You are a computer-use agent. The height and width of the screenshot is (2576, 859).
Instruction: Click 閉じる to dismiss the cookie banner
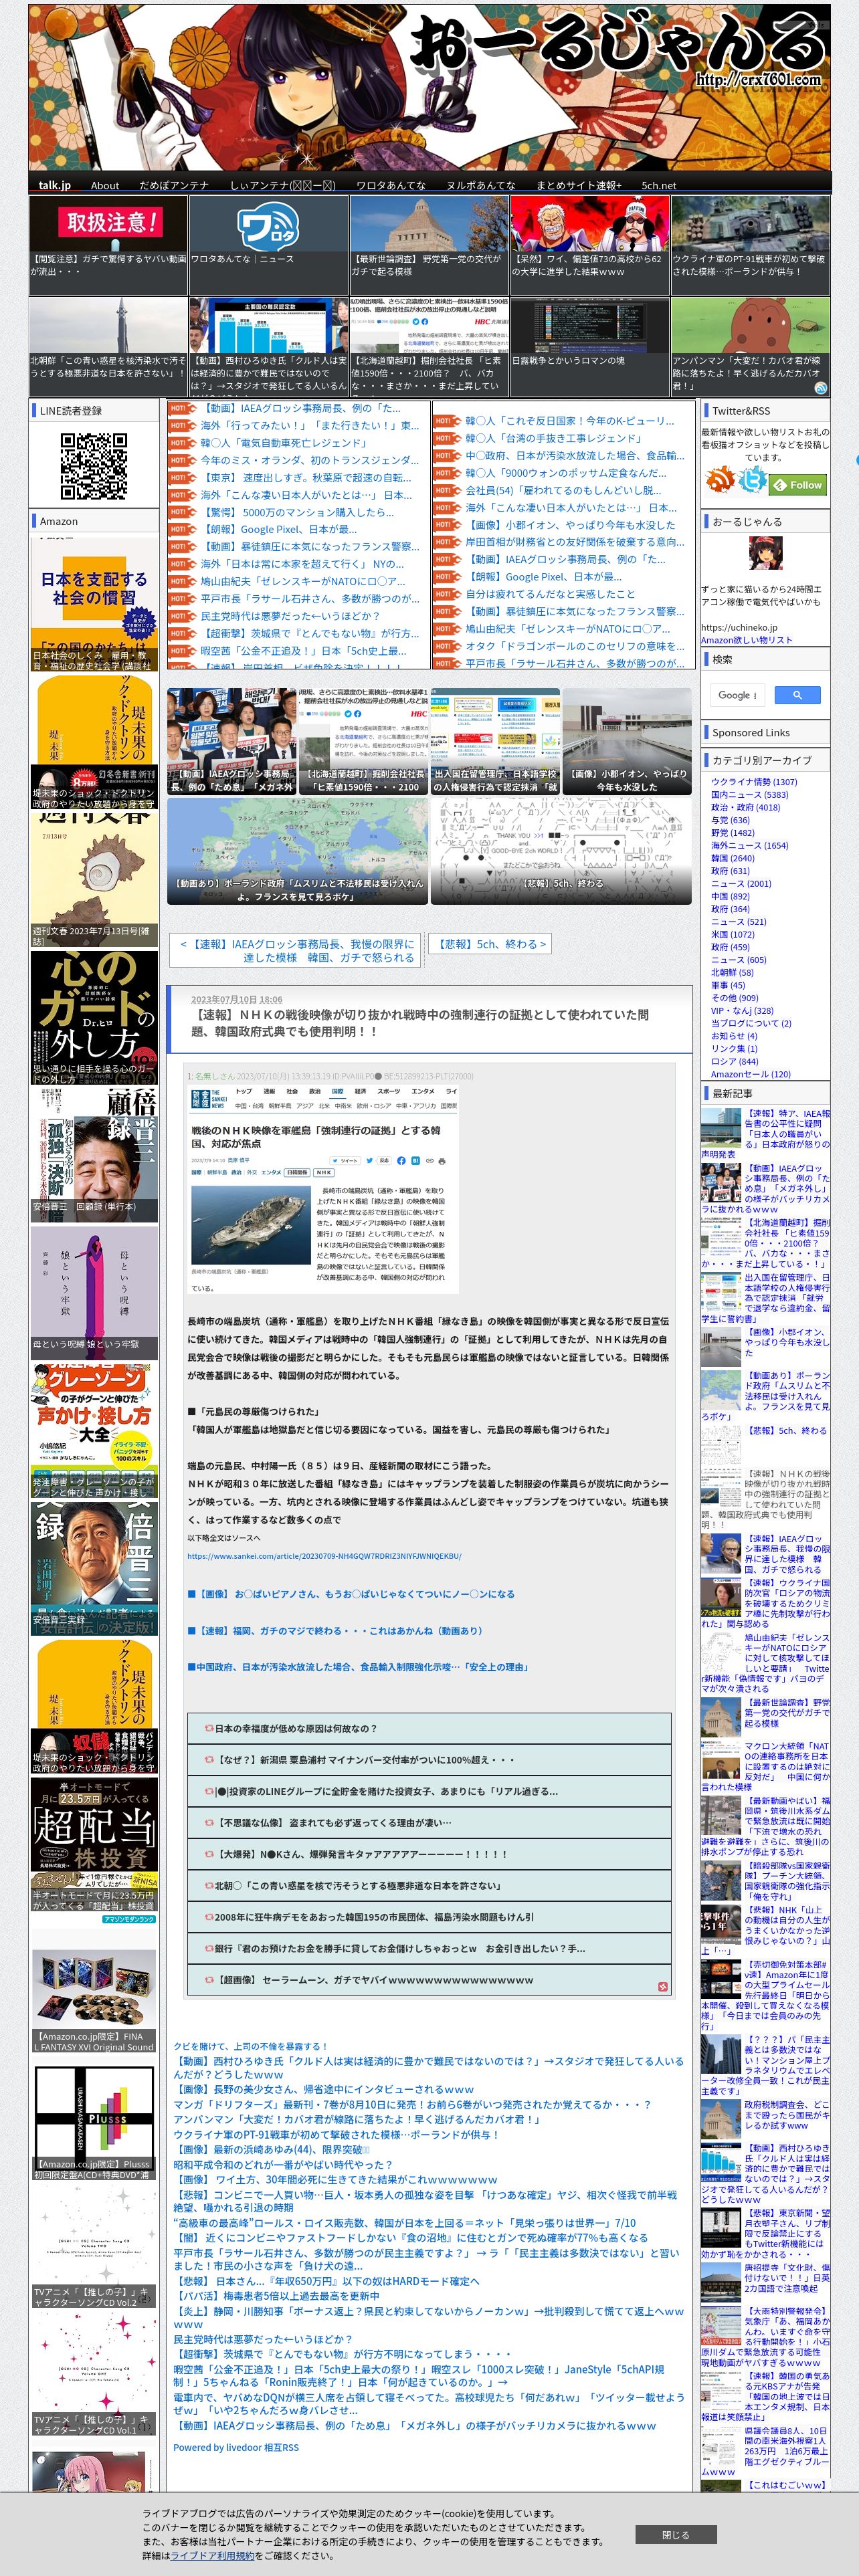tap(675, 2534)
